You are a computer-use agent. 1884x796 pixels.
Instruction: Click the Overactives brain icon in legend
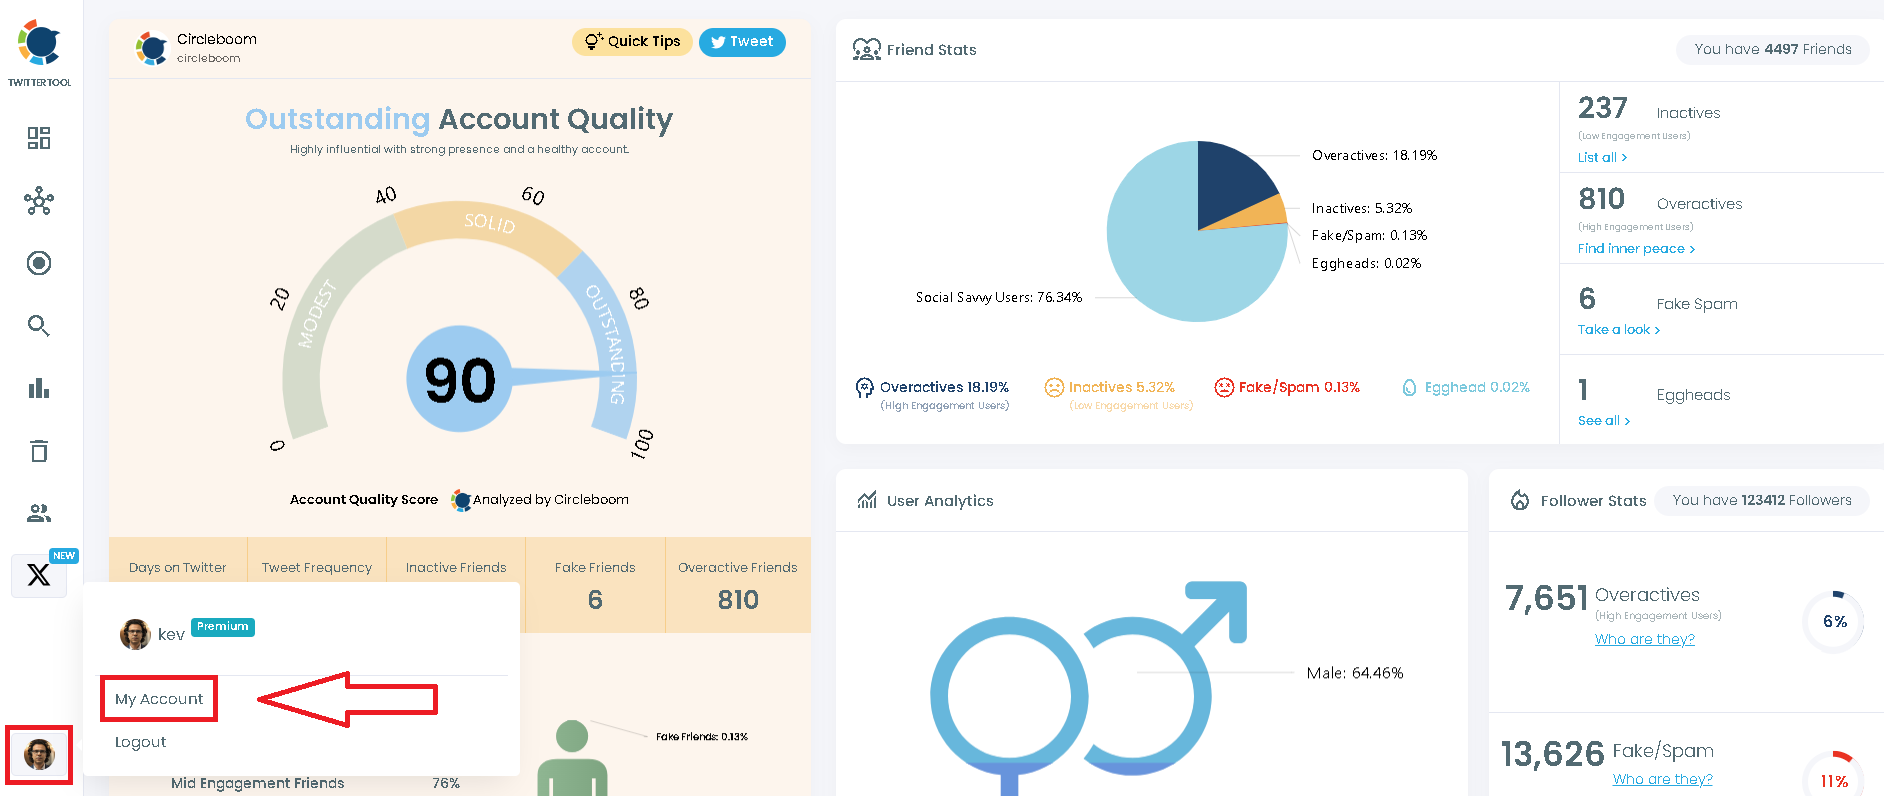point(865,388)
